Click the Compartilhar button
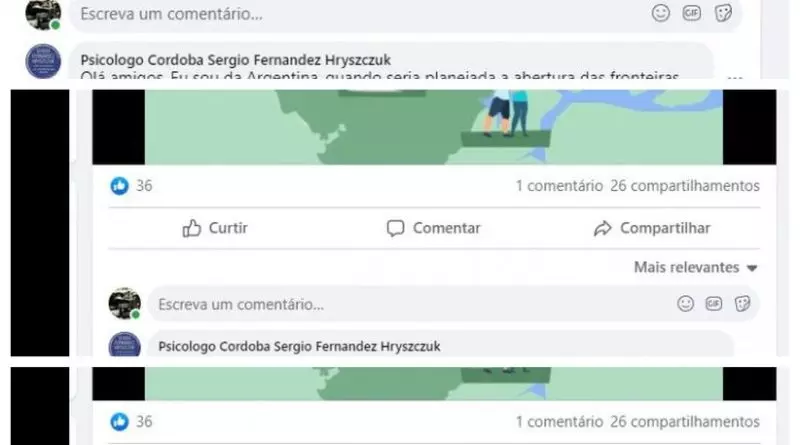The width and height of the screenshot is (800, 445). pos(652,228)
